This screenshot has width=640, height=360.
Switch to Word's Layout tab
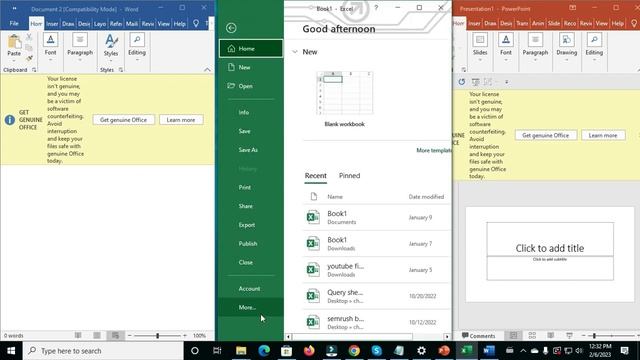(100, 24)
